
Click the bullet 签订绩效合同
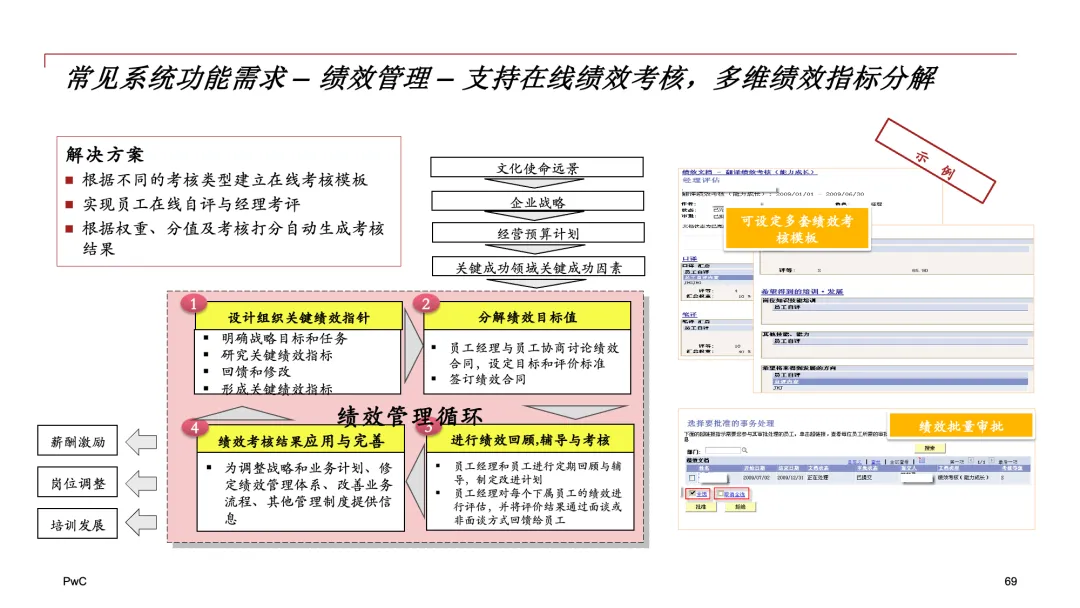[x=487, y=379]
